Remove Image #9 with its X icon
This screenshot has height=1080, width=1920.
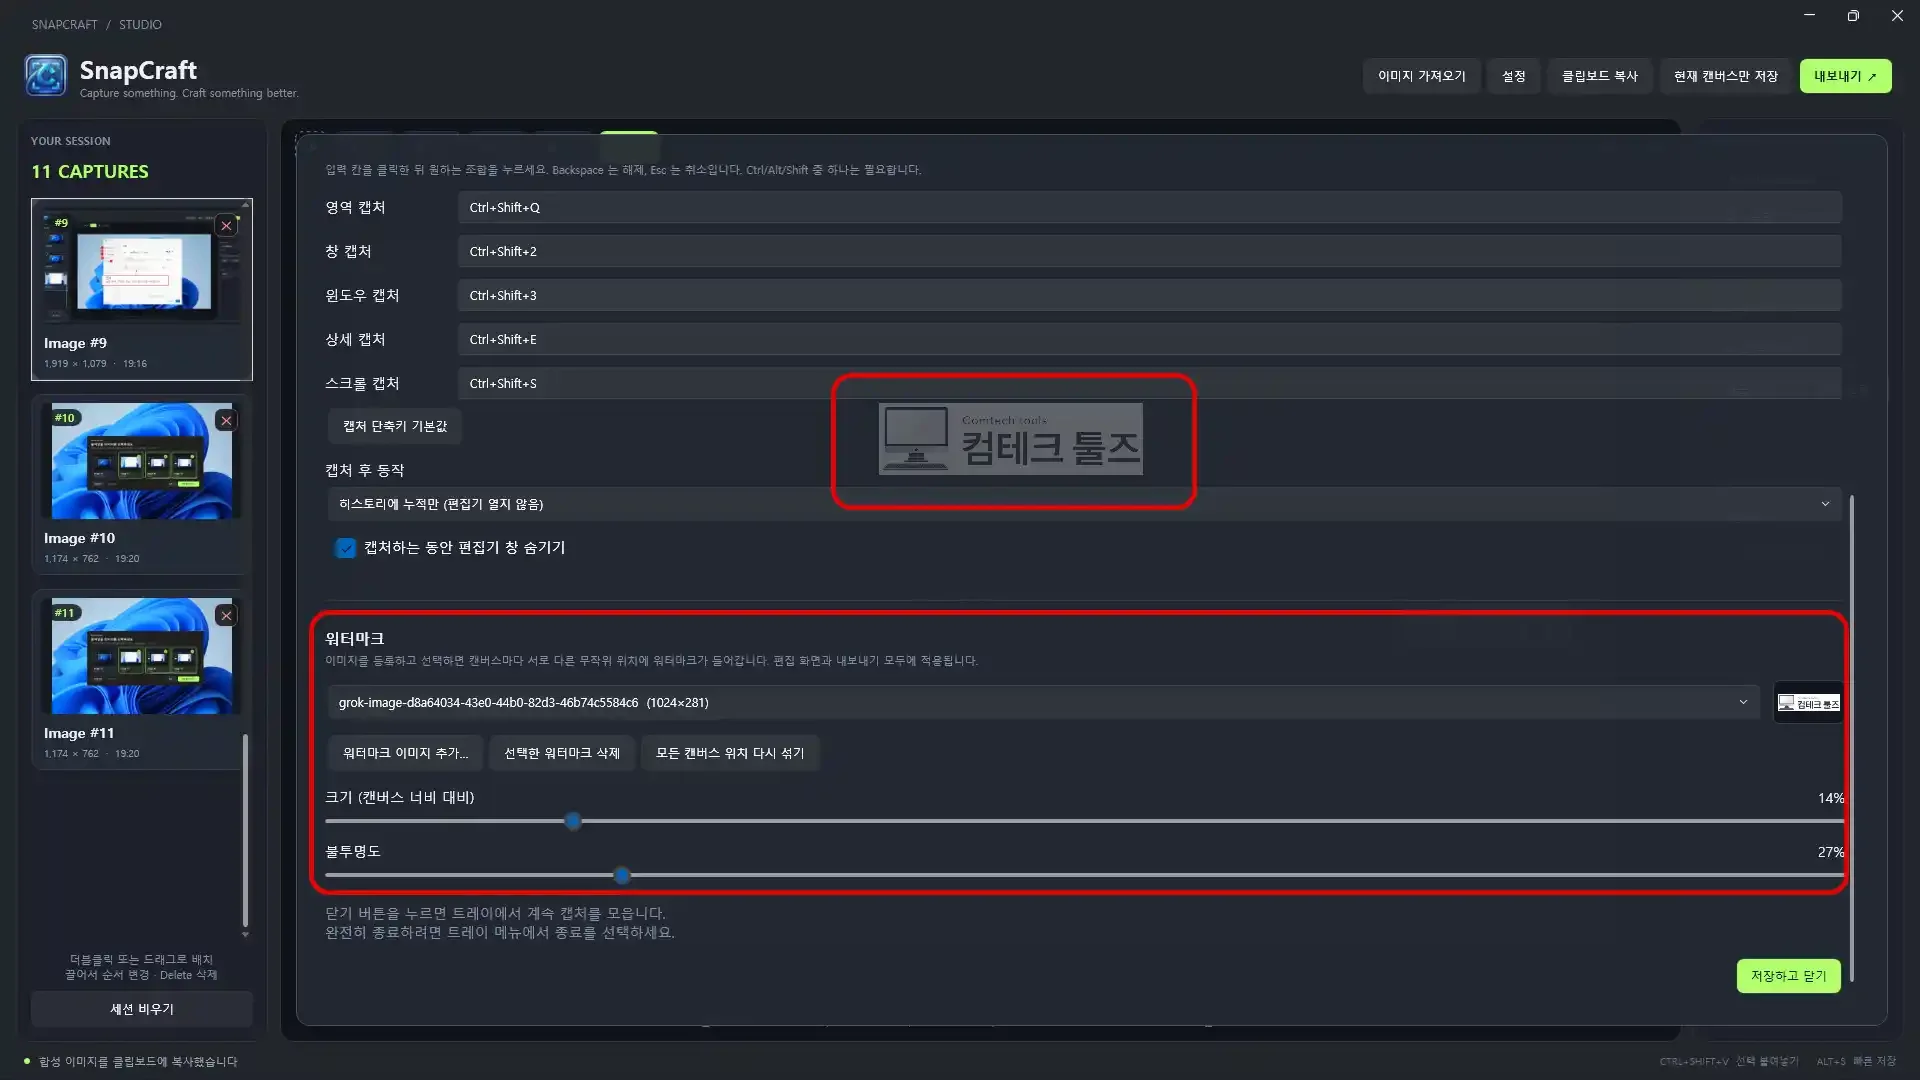pyautogui.click(x=227, y=226)
